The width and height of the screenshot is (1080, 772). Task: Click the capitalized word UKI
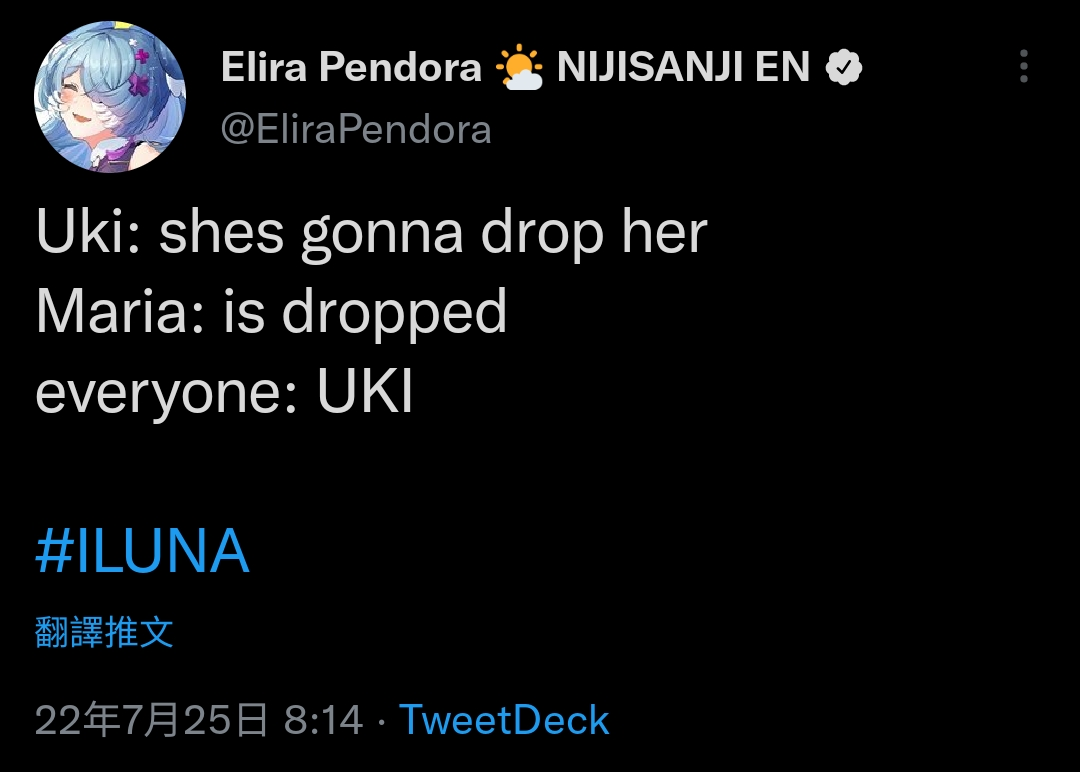pyautogui.click(x=365, y=391)
